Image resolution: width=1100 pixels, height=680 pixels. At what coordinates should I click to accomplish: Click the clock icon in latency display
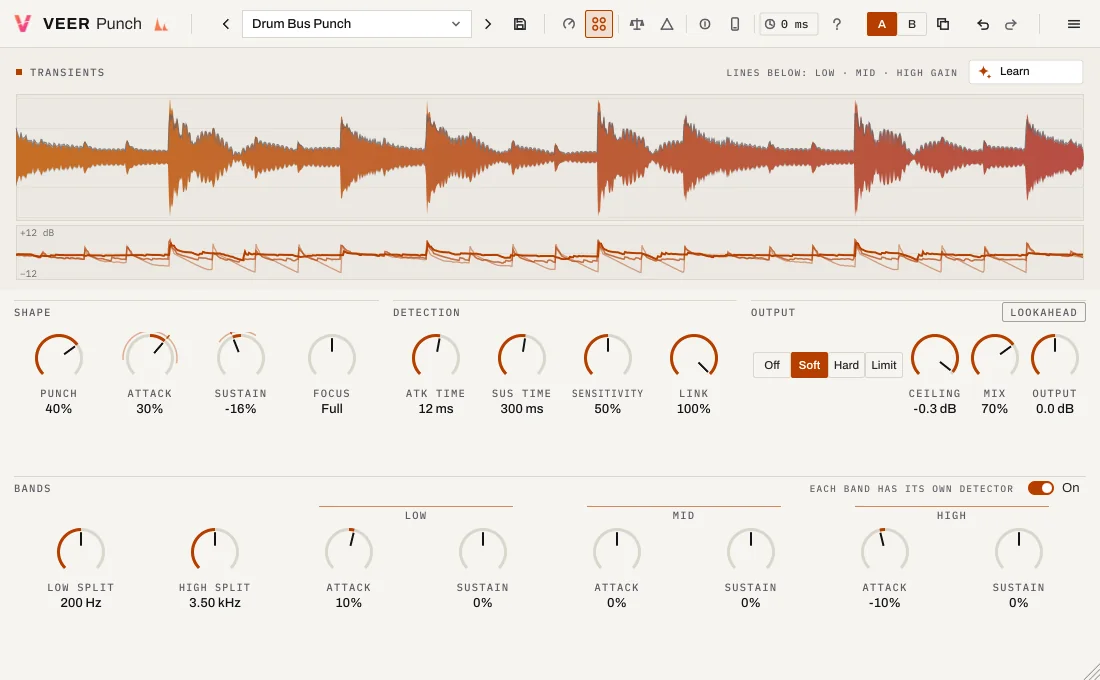click(770, 24)
